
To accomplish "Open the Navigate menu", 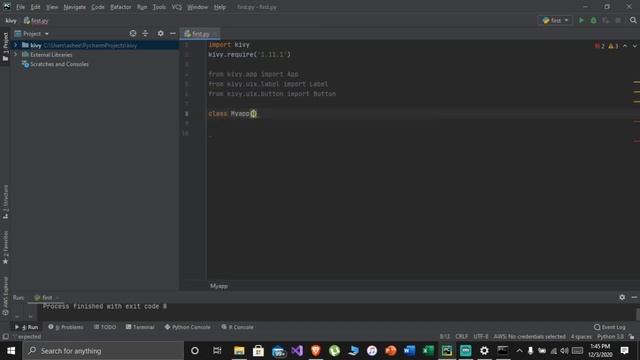I will [x=75, y=7].
